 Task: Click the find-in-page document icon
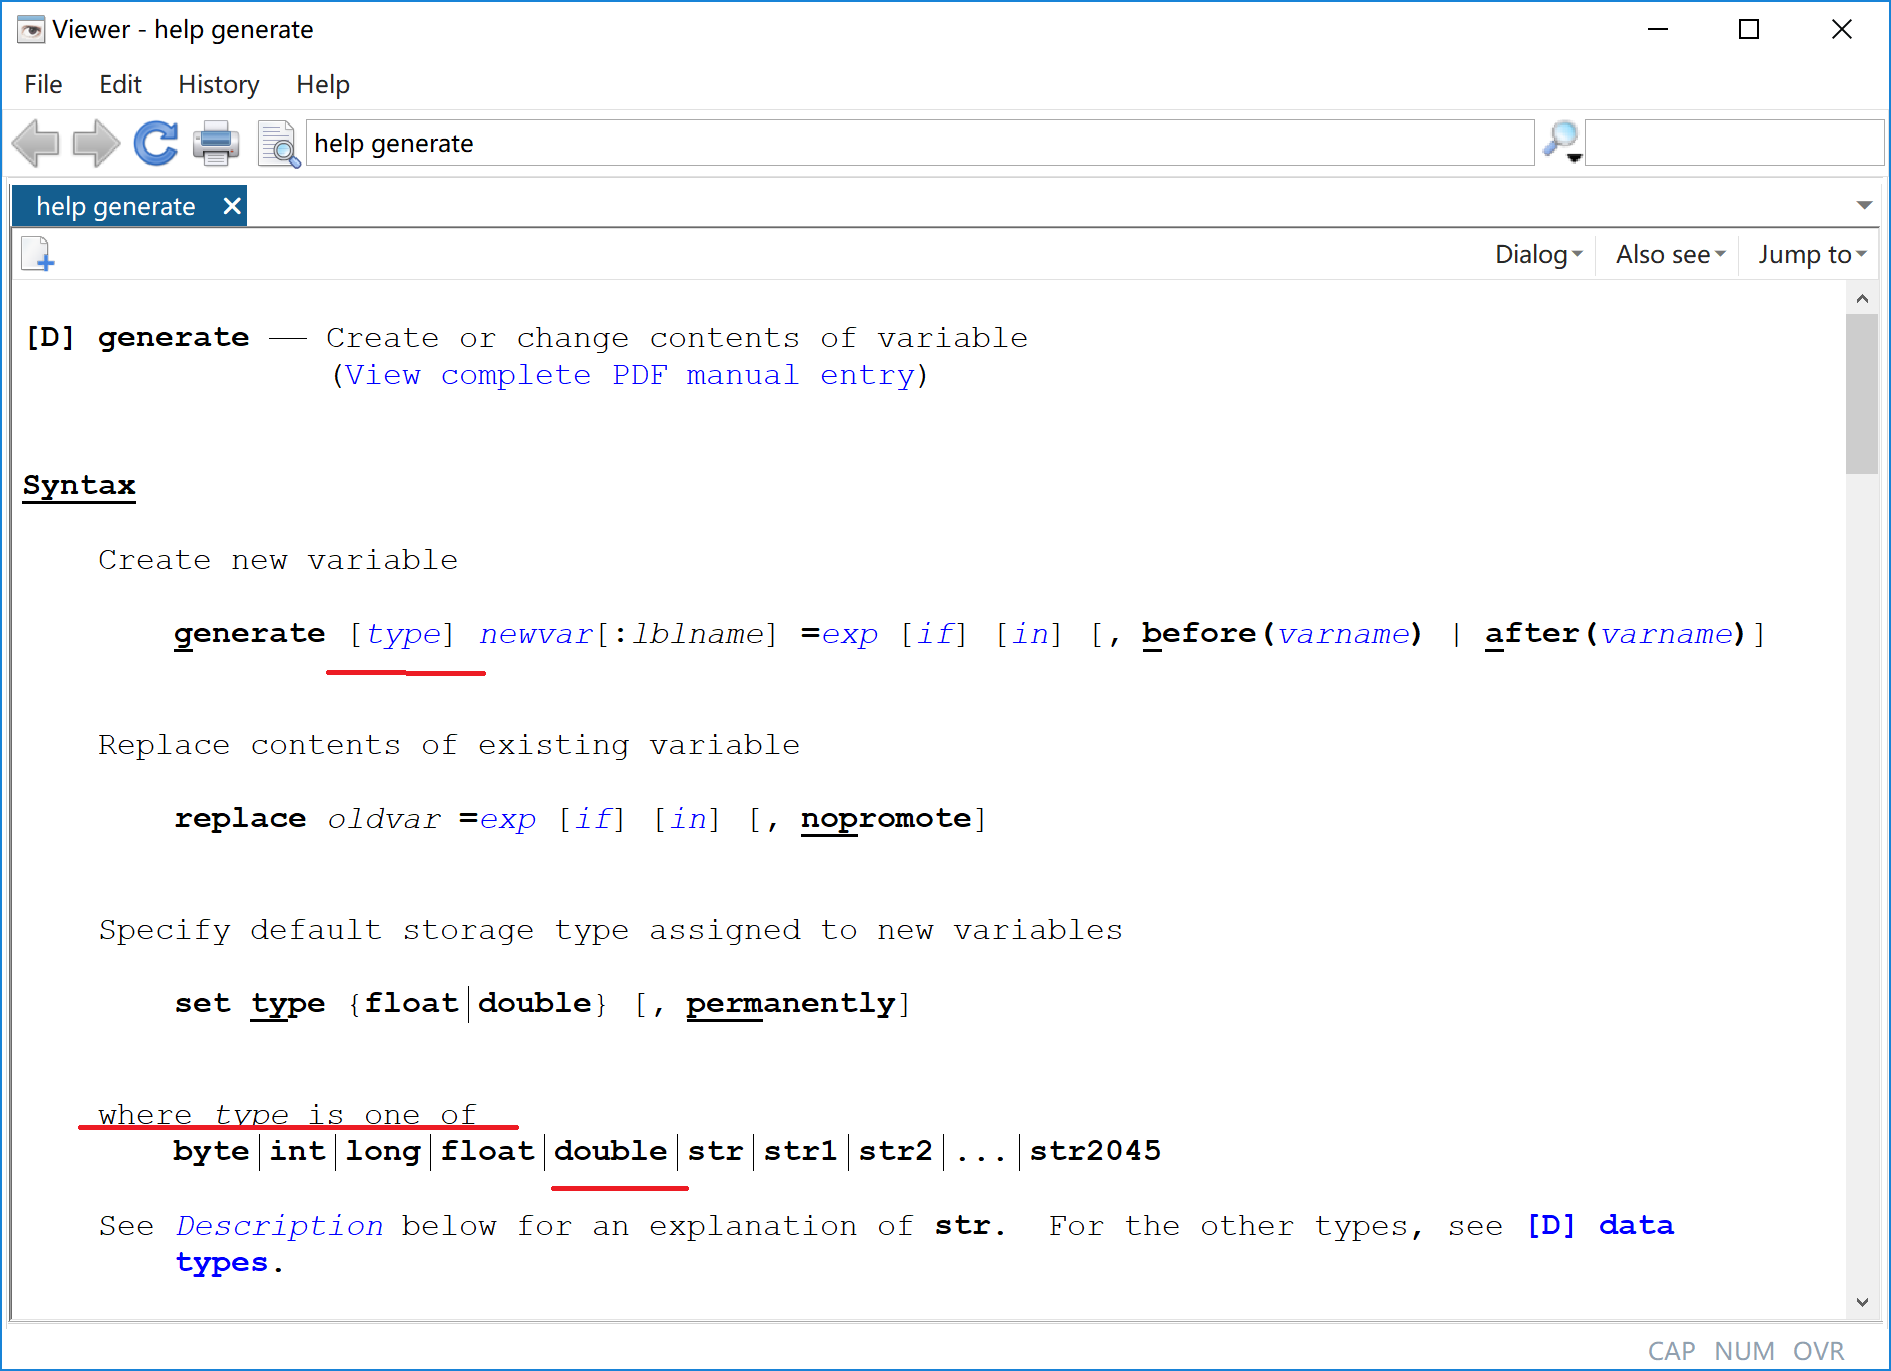(278, 144)
